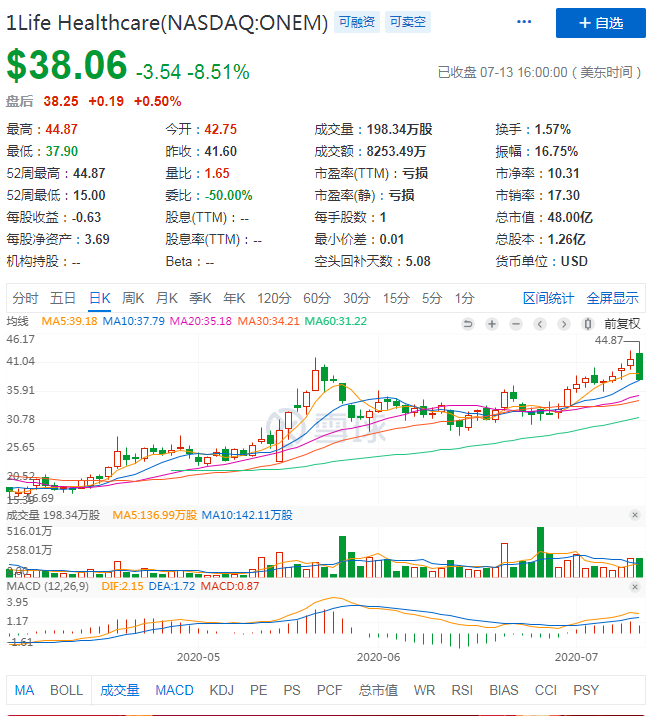Screen dimensions: 661x716
Task: Select the 15分 chart tab
Action: [396, 298]
